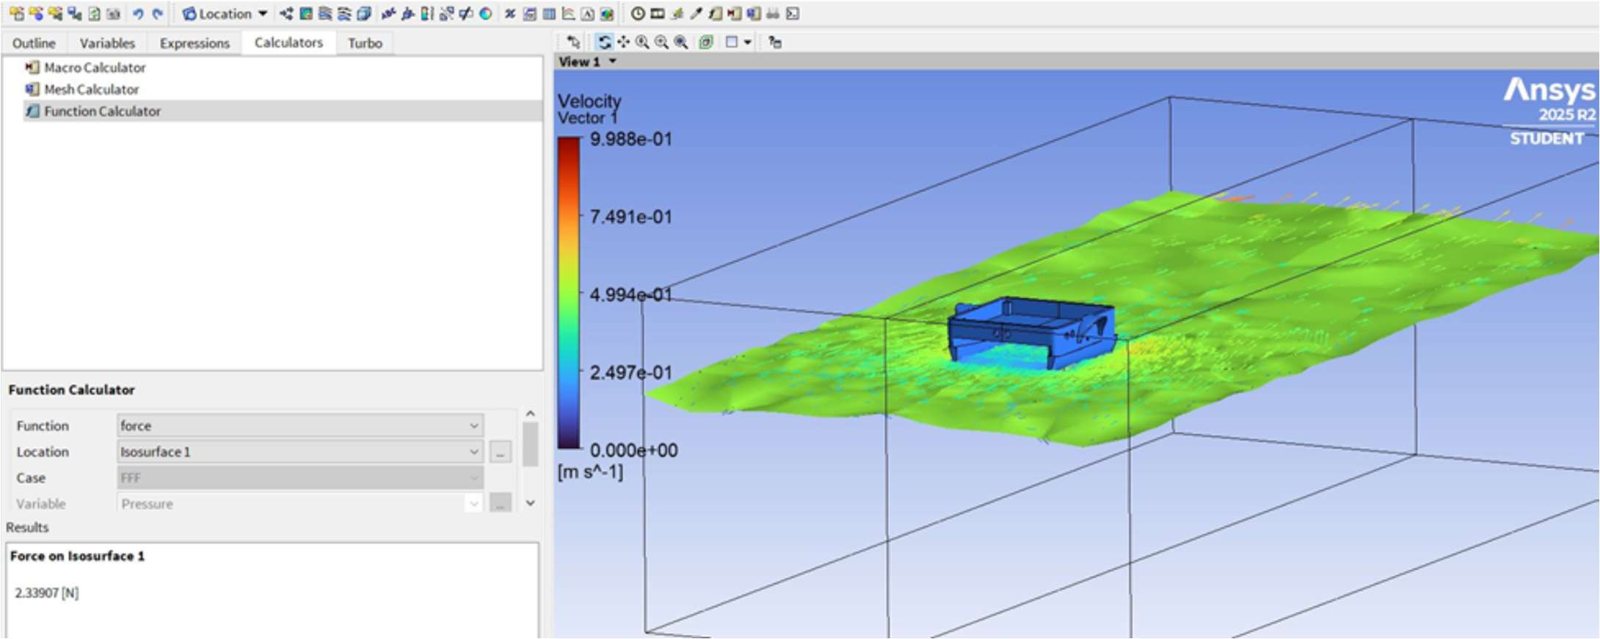Choose the viewer Select arrow tool
Viewport: 1600px width, 639px height.
[x=573, y=42]
